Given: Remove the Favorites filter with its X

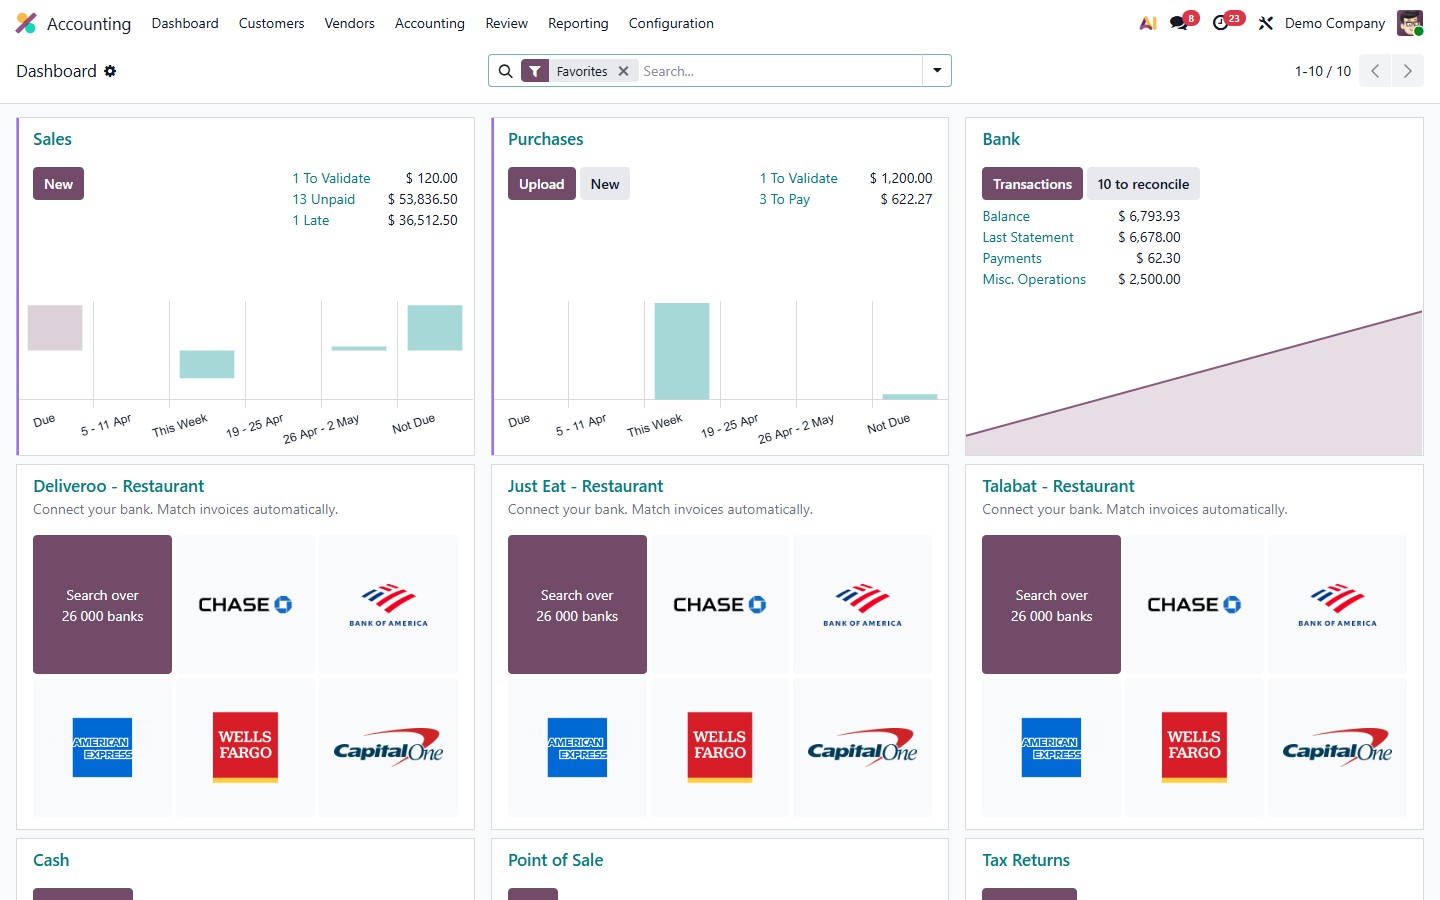Looking at the screenshot, I should point(623,71).
